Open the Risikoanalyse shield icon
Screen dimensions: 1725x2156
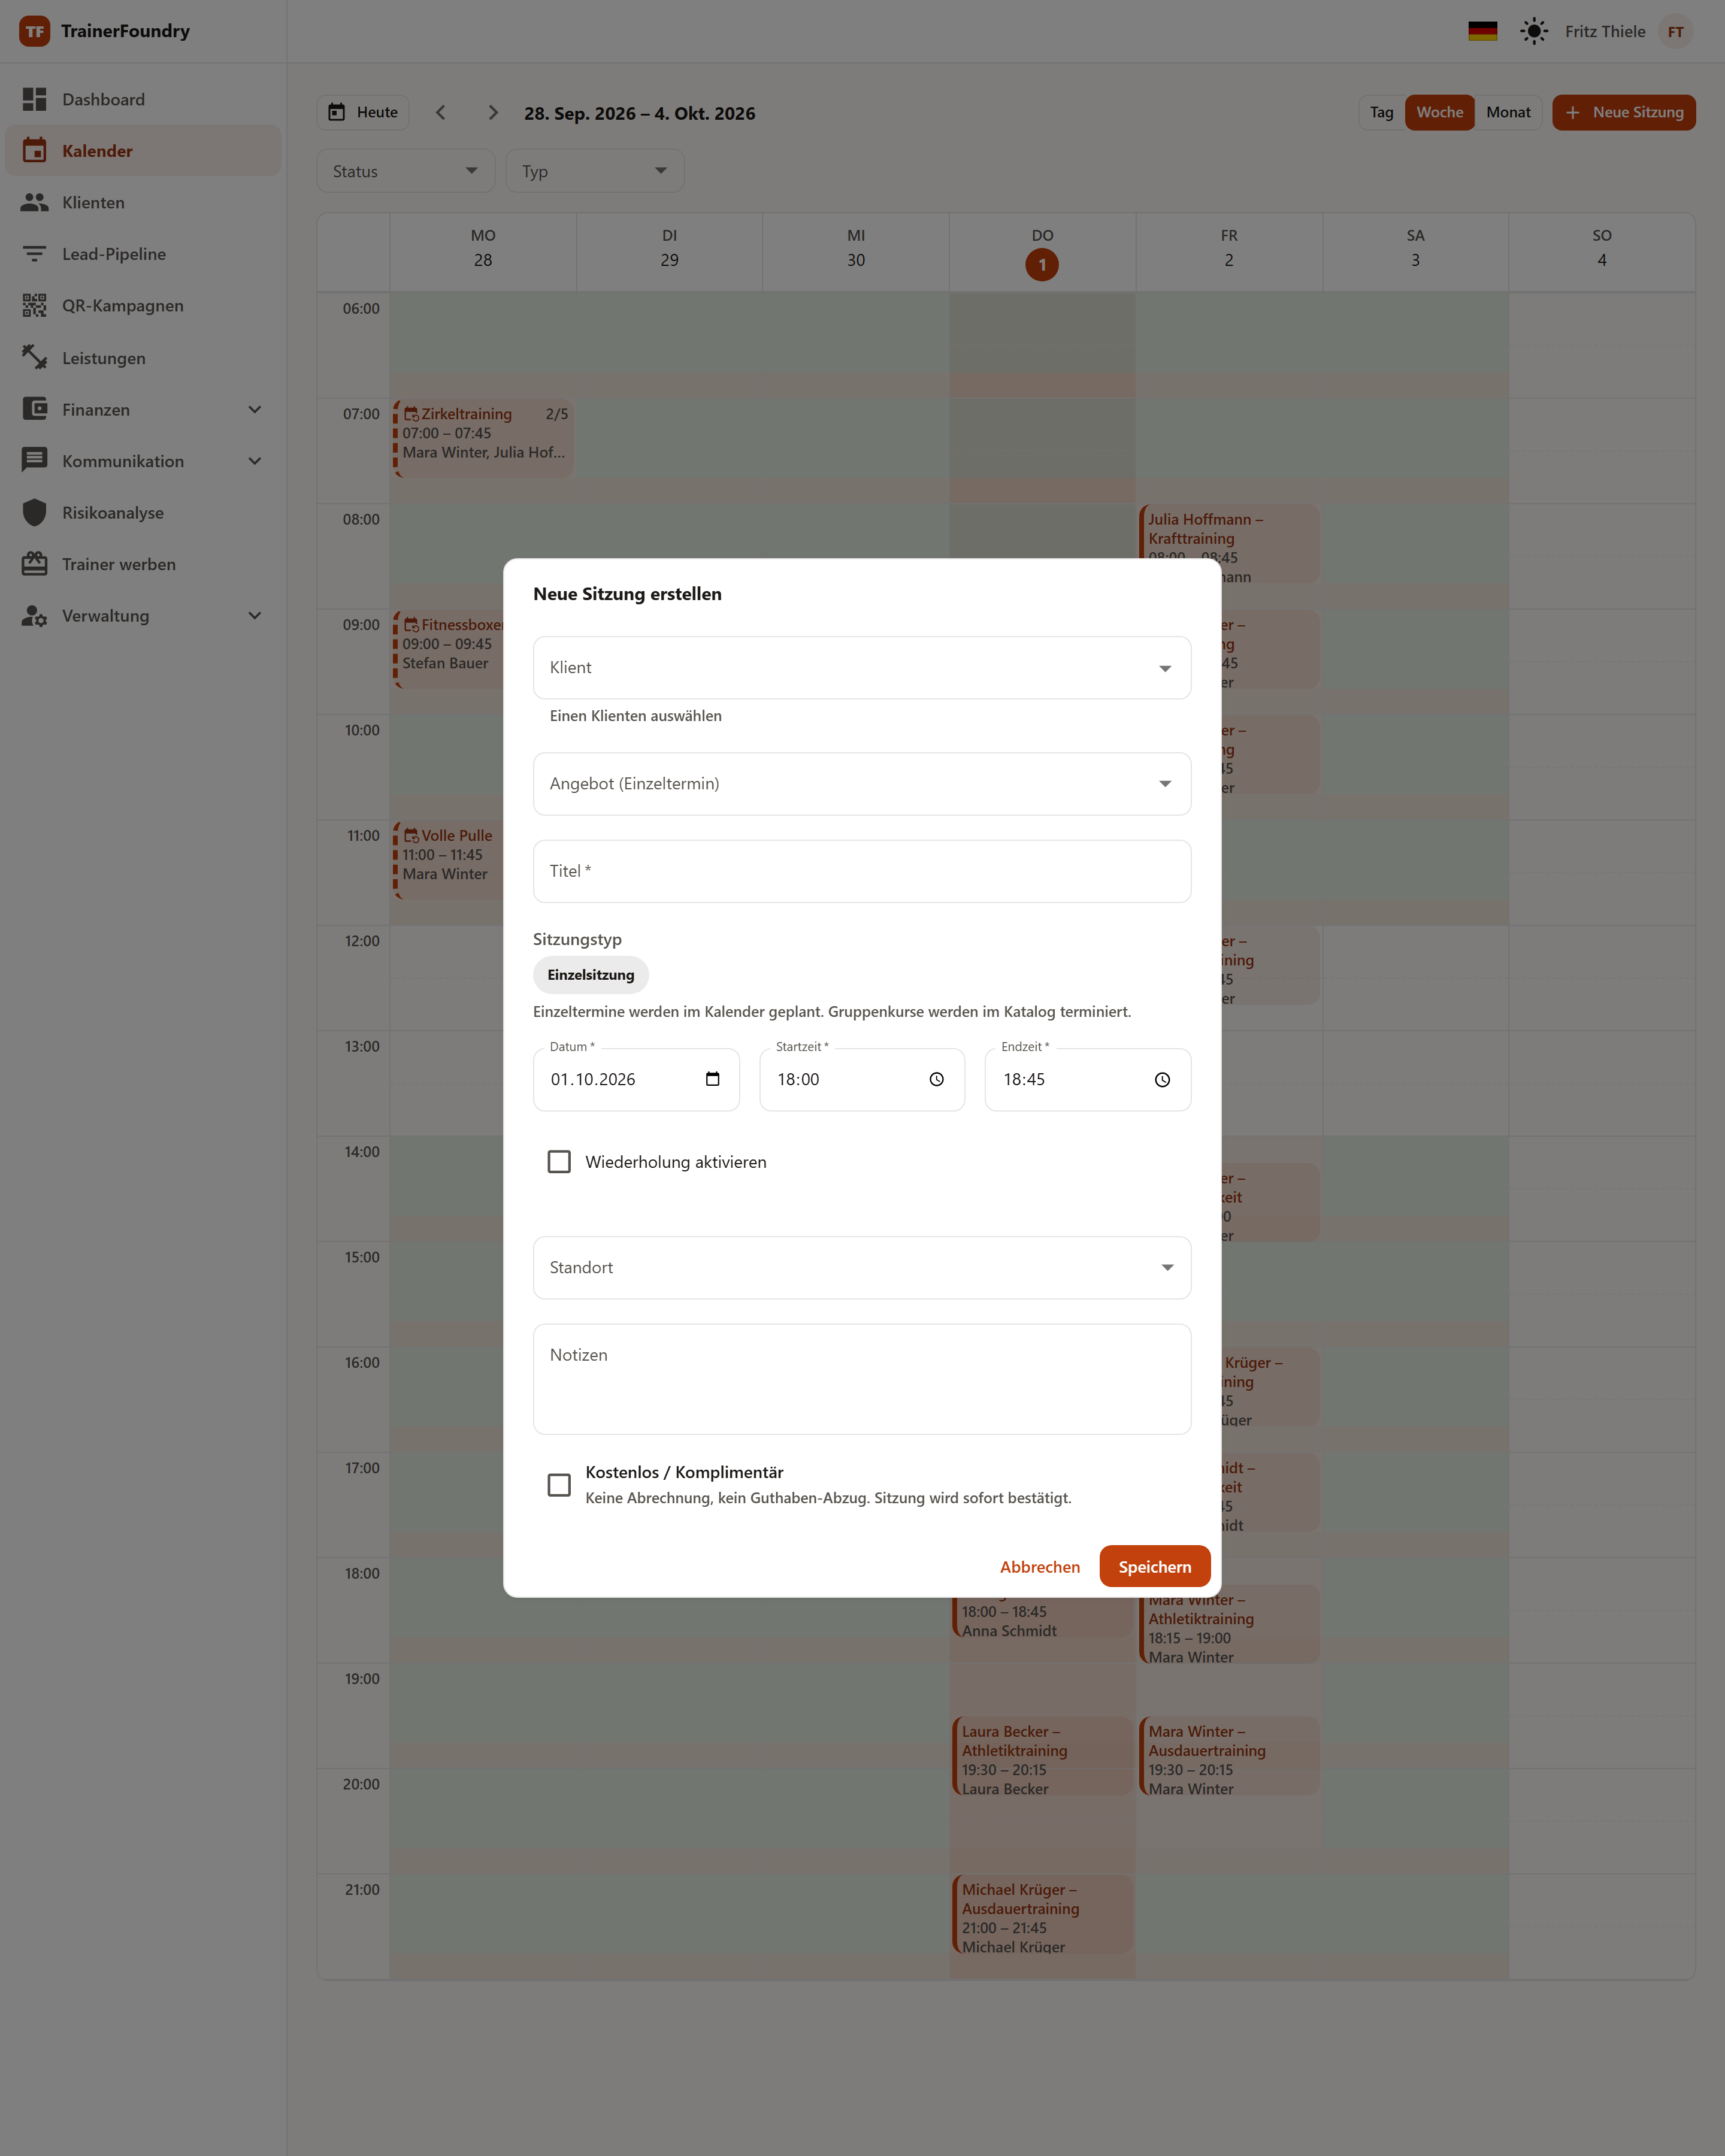pos(35,512)
